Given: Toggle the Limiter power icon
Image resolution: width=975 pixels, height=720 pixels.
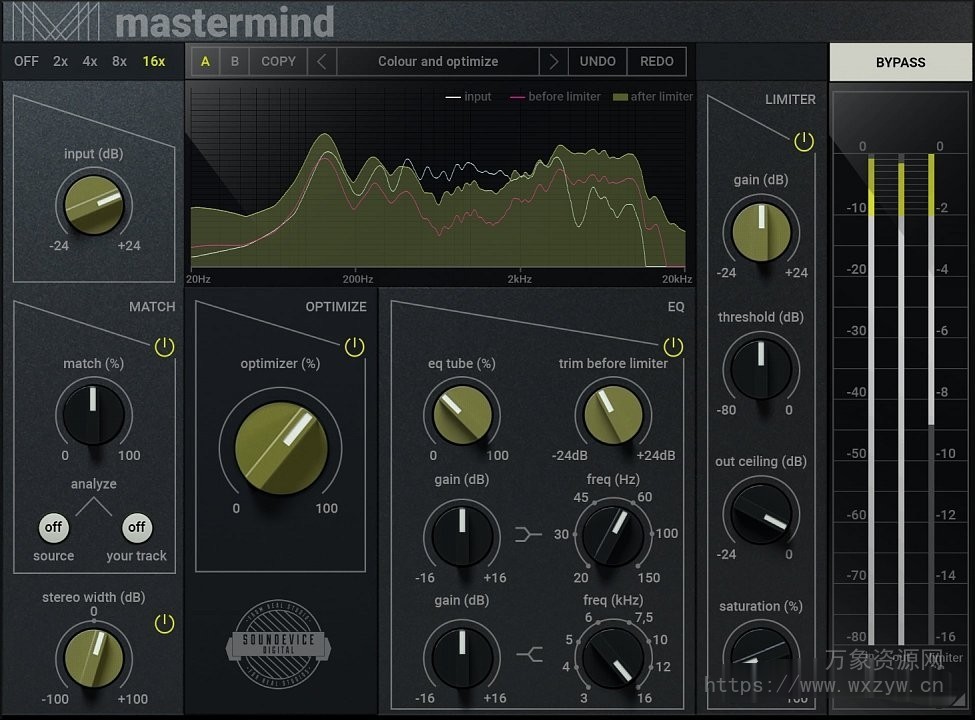Looking at the screenshot, I should [804, 141].
